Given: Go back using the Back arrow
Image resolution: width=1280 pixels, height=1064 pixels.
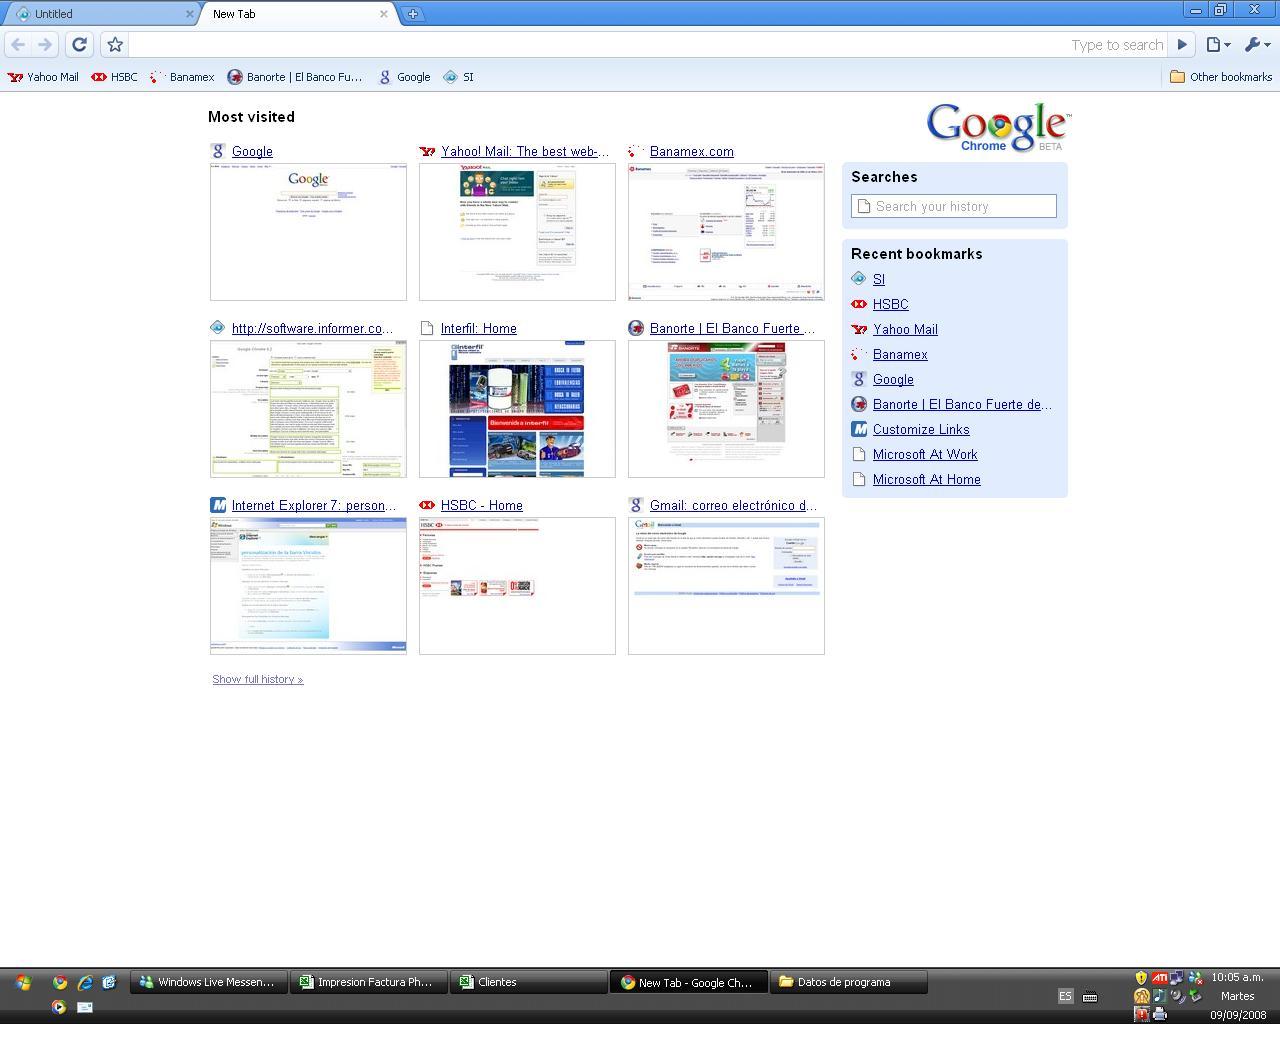Looking at the screenshot, I should coord(18,44).
